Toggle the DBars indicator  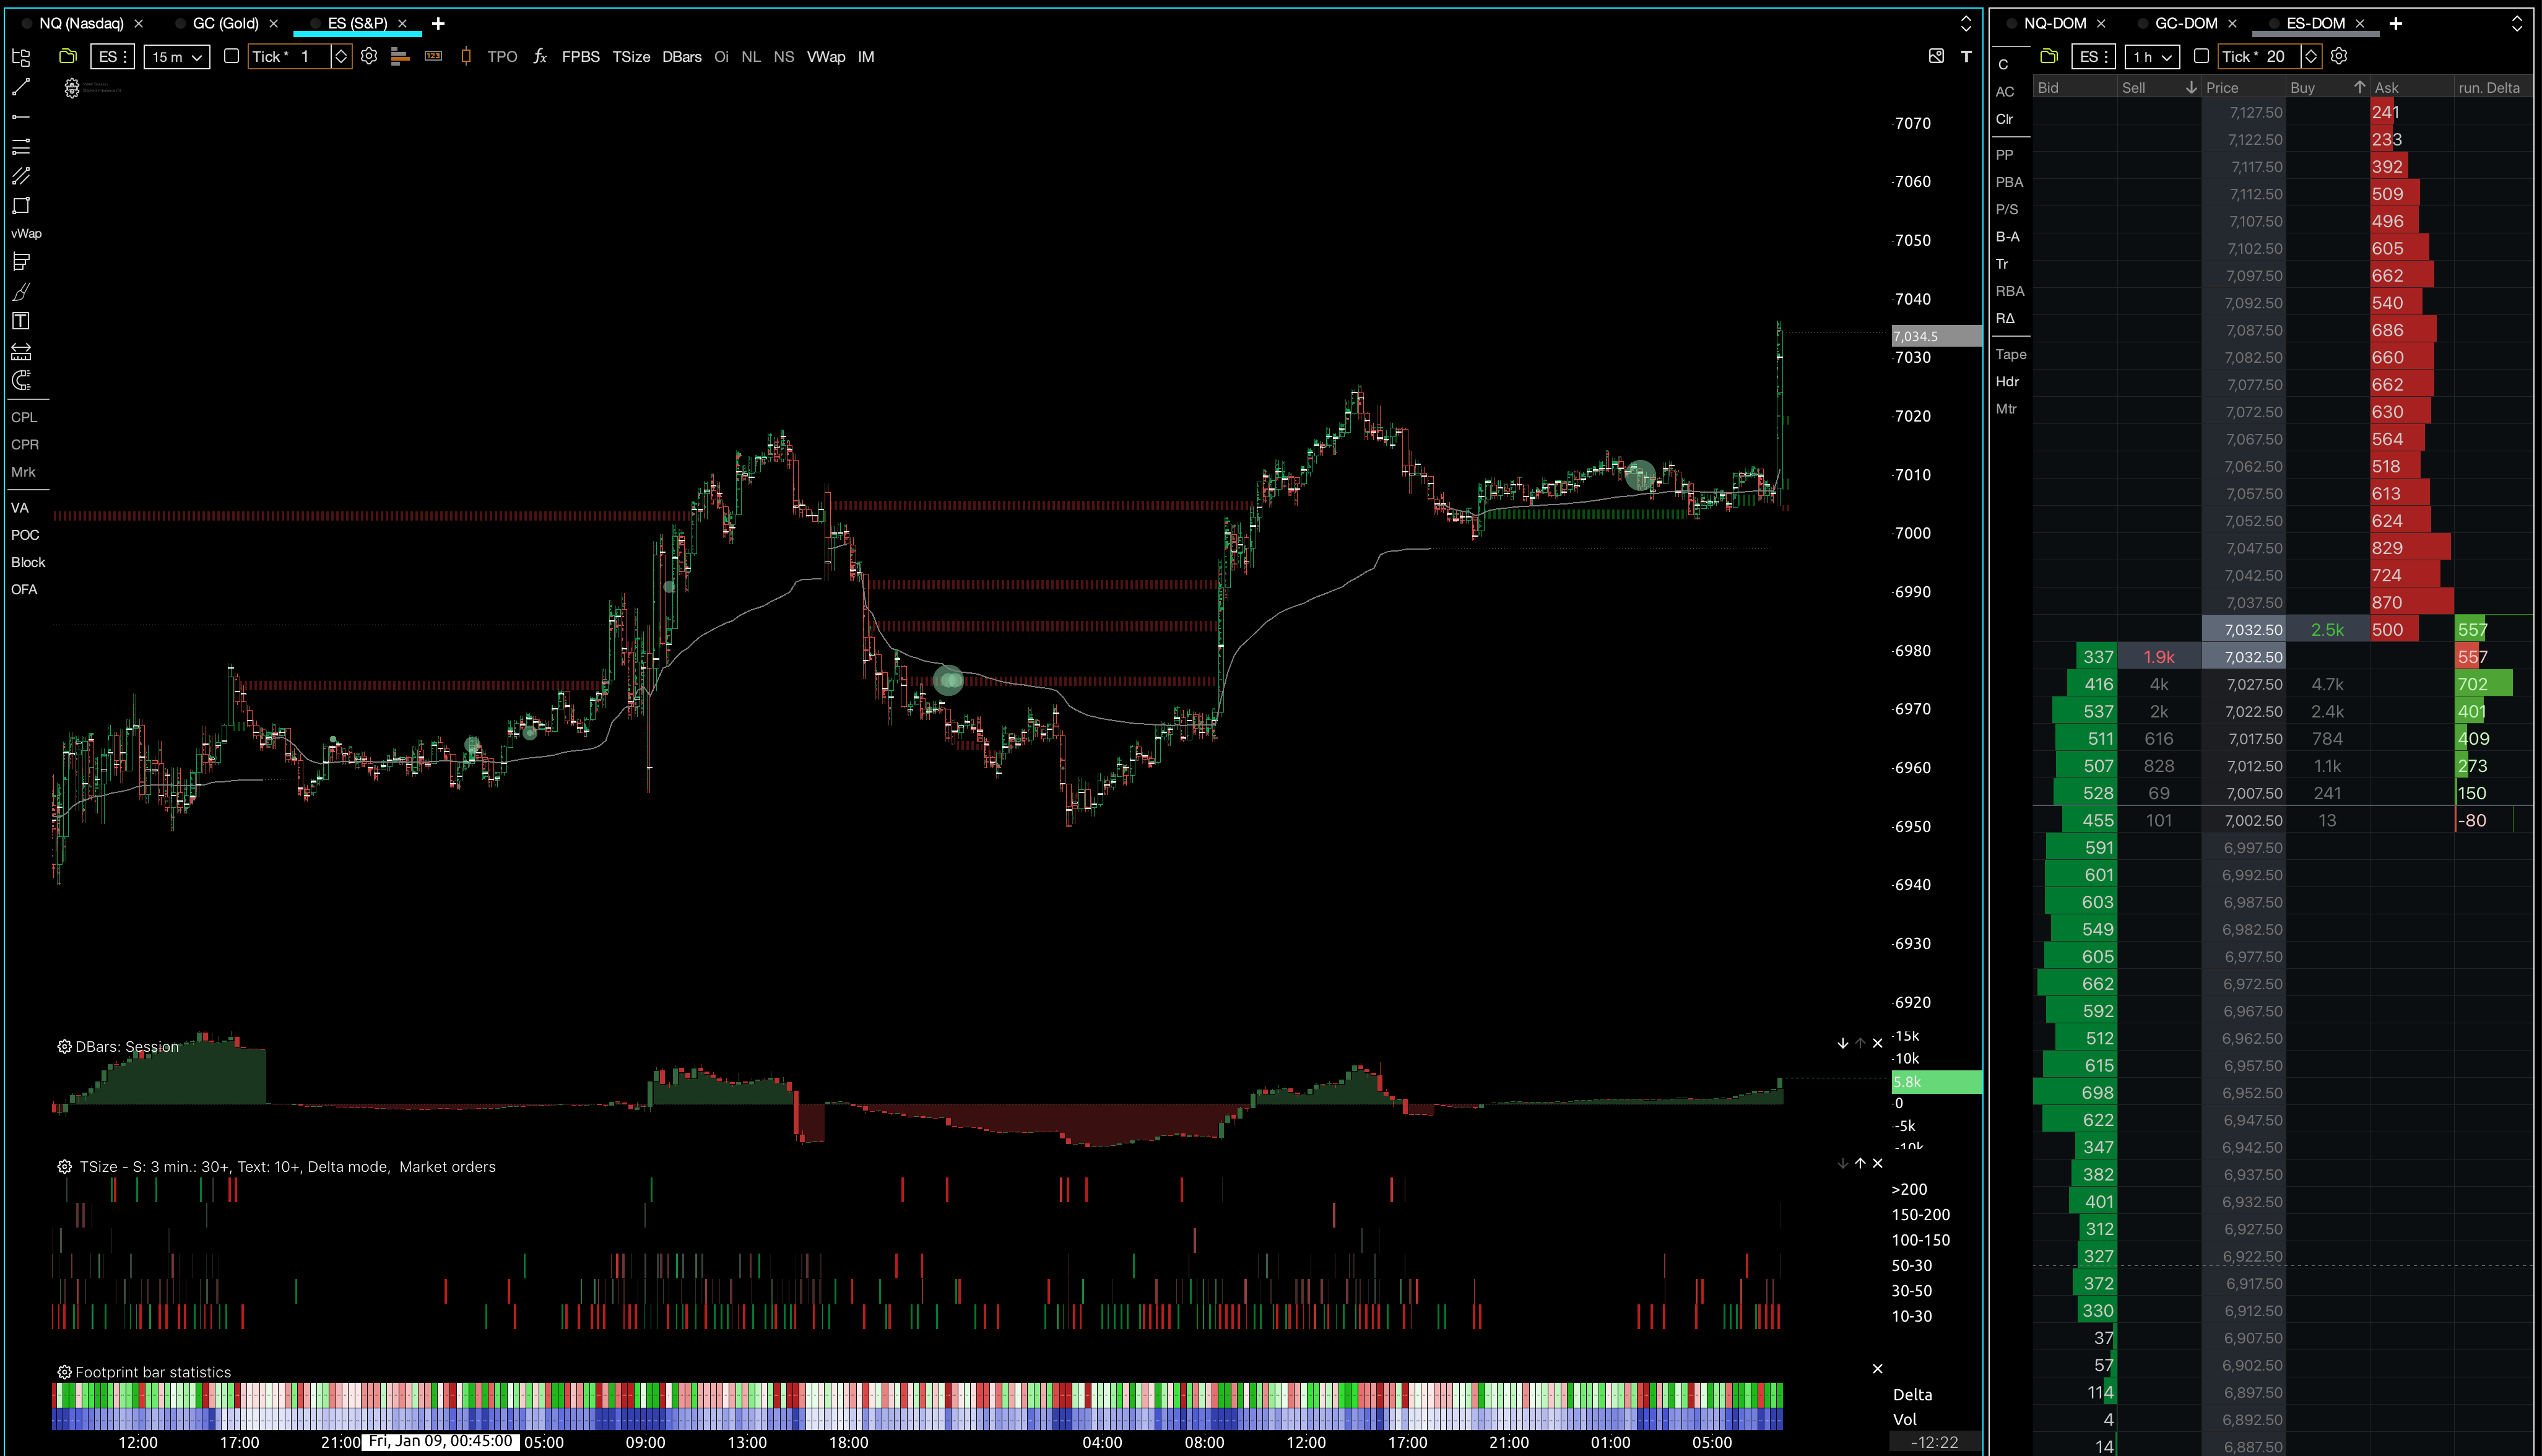(x=681, y=57)
